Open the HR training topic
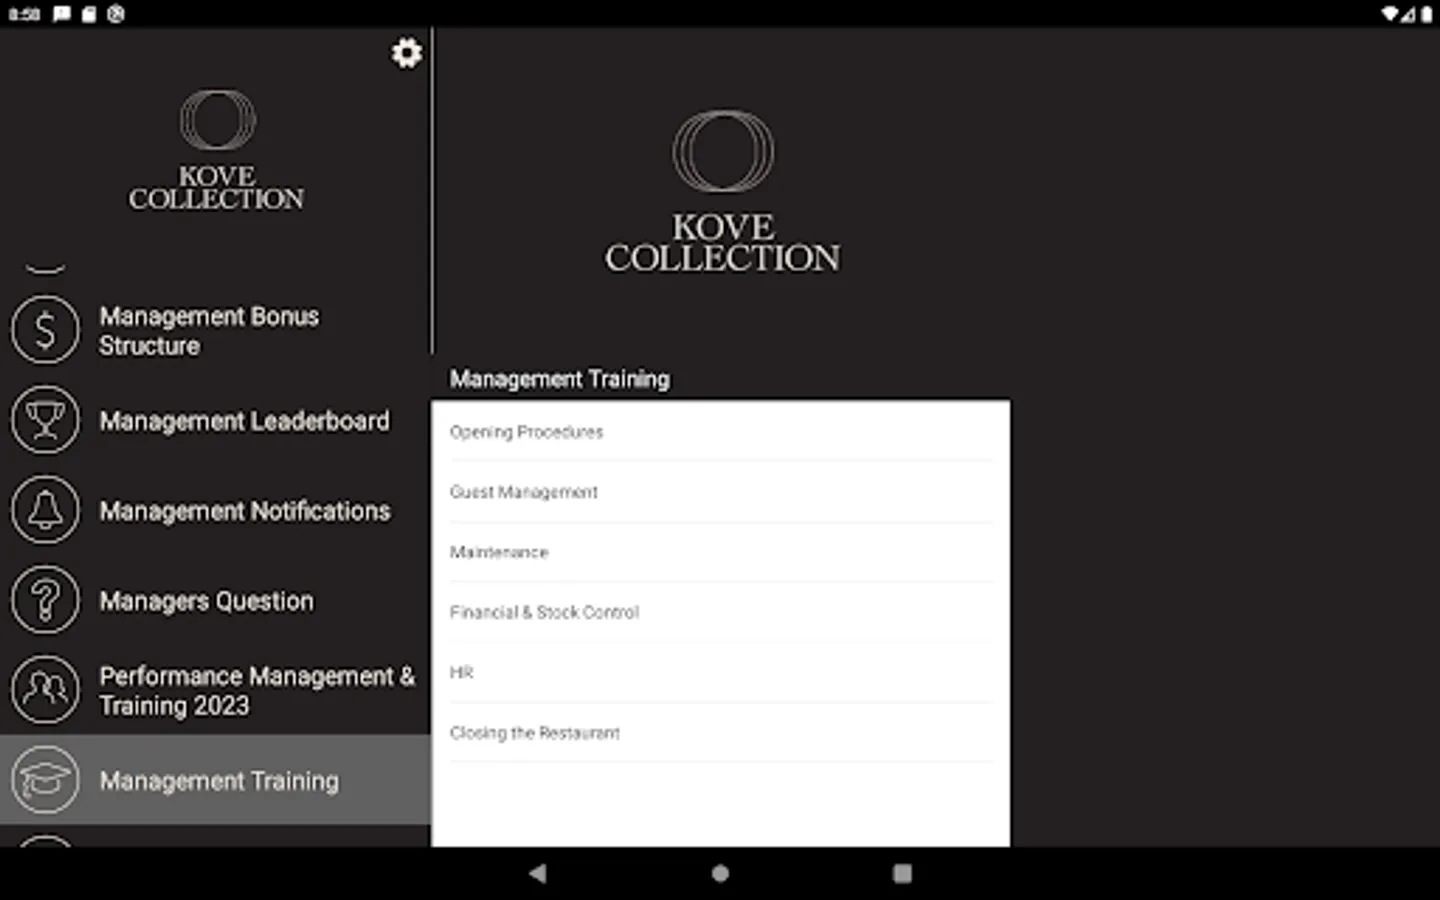This screenshot has width=1440, height=900. click(721, 672)
